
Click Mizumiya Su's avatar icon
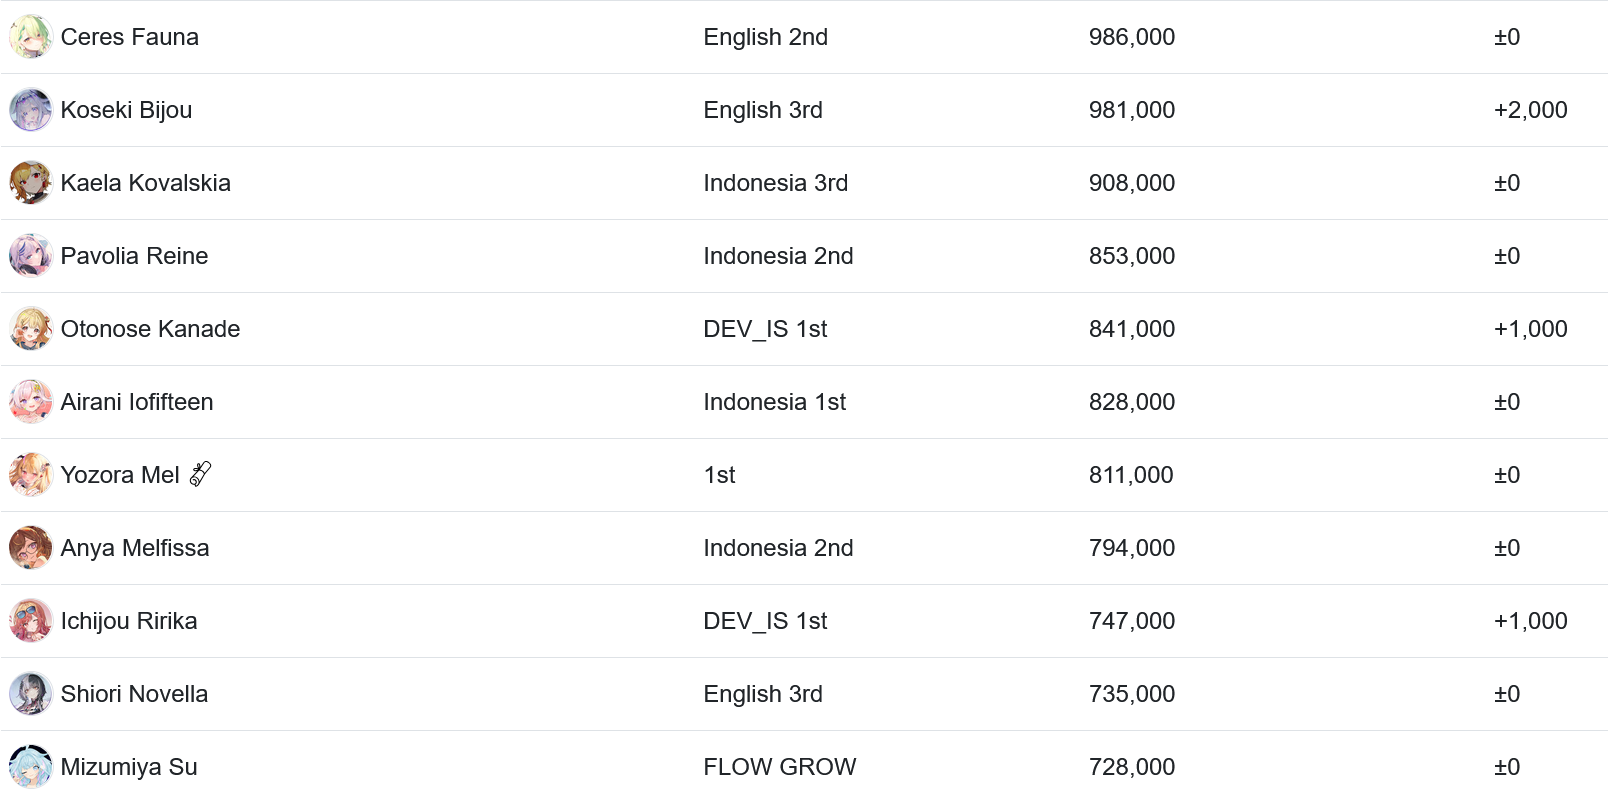(x=31, y=767)
